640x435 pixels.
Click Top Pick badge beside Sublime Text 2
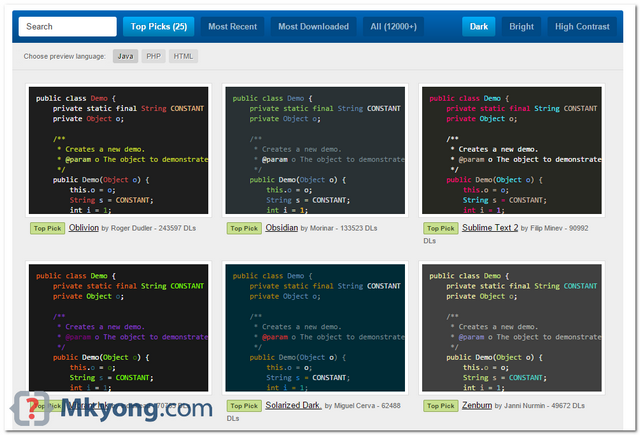441,228
